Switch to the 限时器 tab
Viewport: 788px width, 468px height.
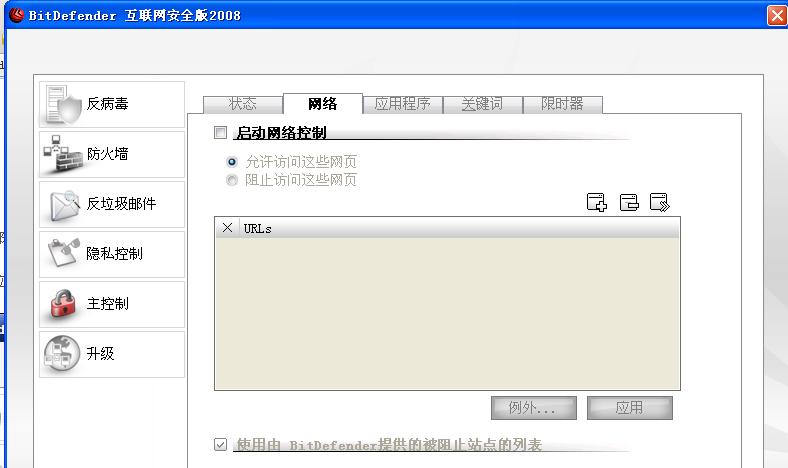(562, 104)
